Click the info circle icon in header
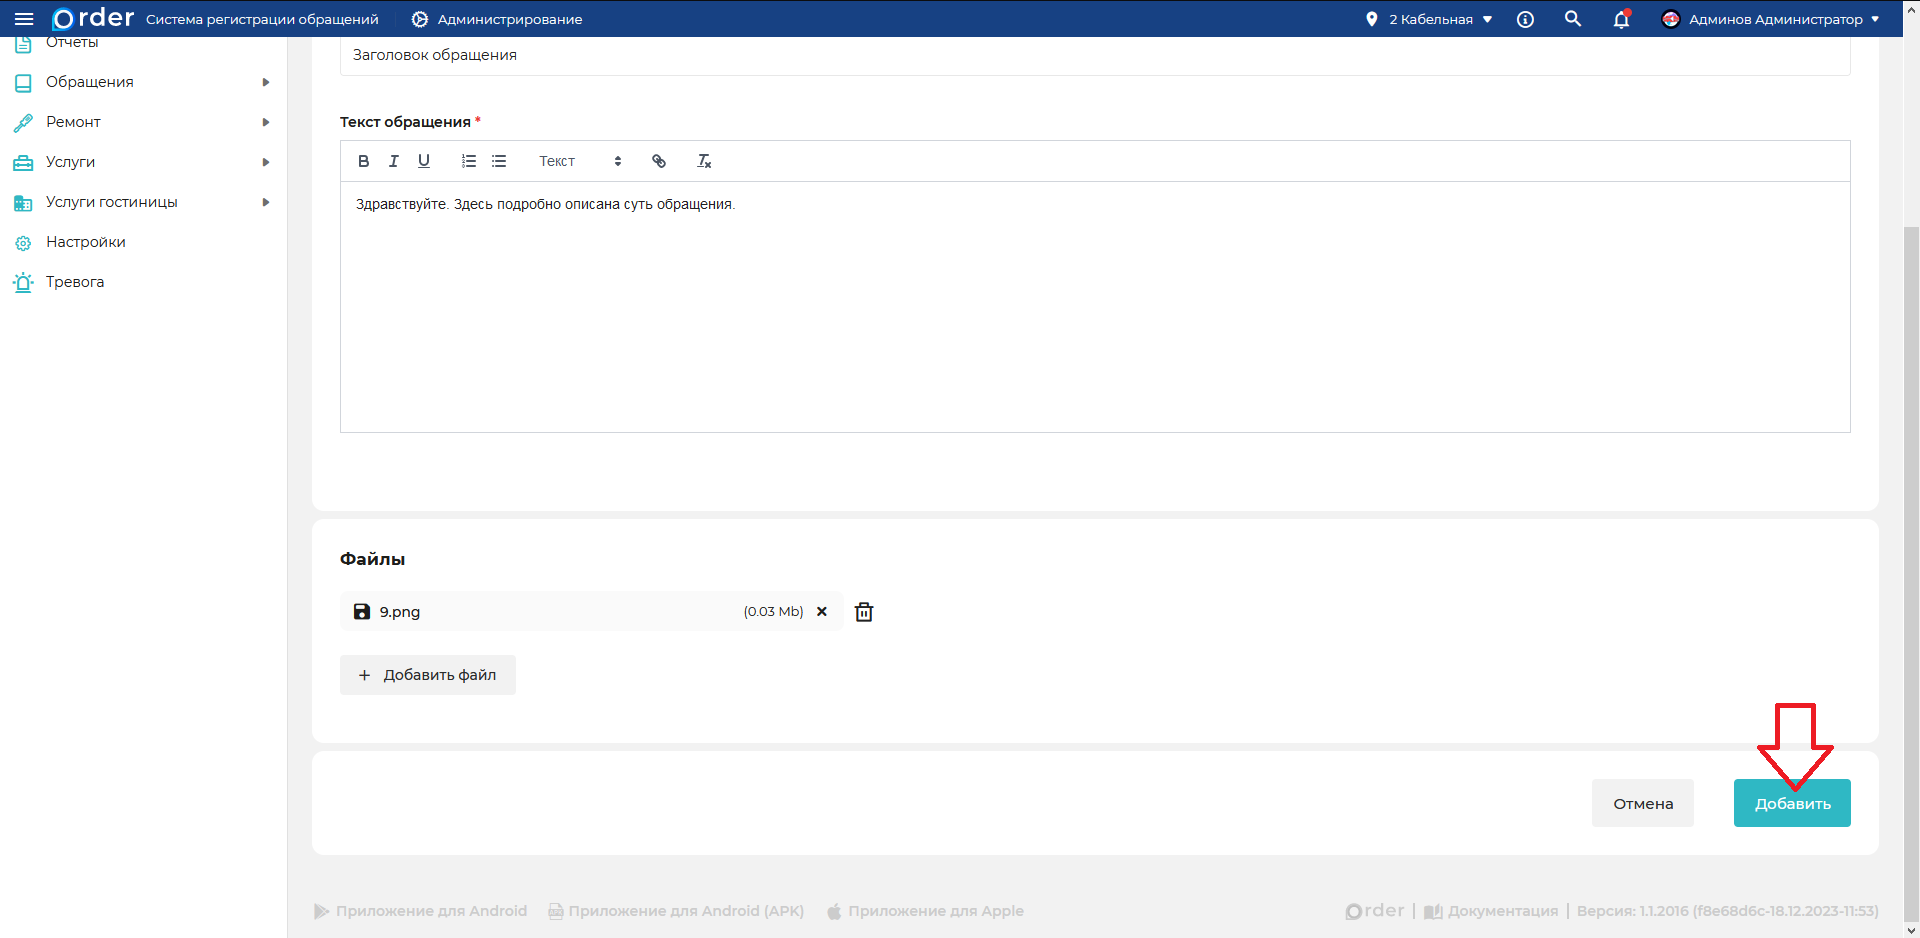The height and width of the screenshot is (938, 1920). click(1525, 19)
